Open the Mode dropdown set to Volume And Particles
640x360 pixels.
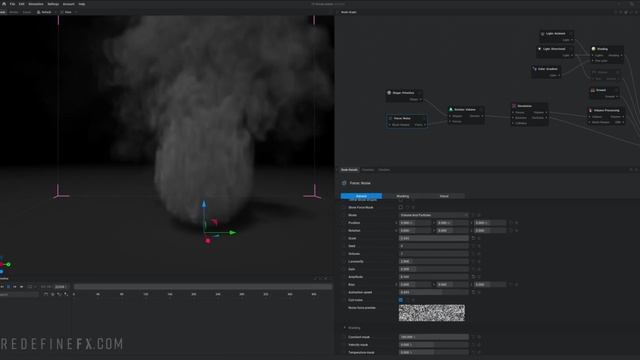(x=433, y=215)
